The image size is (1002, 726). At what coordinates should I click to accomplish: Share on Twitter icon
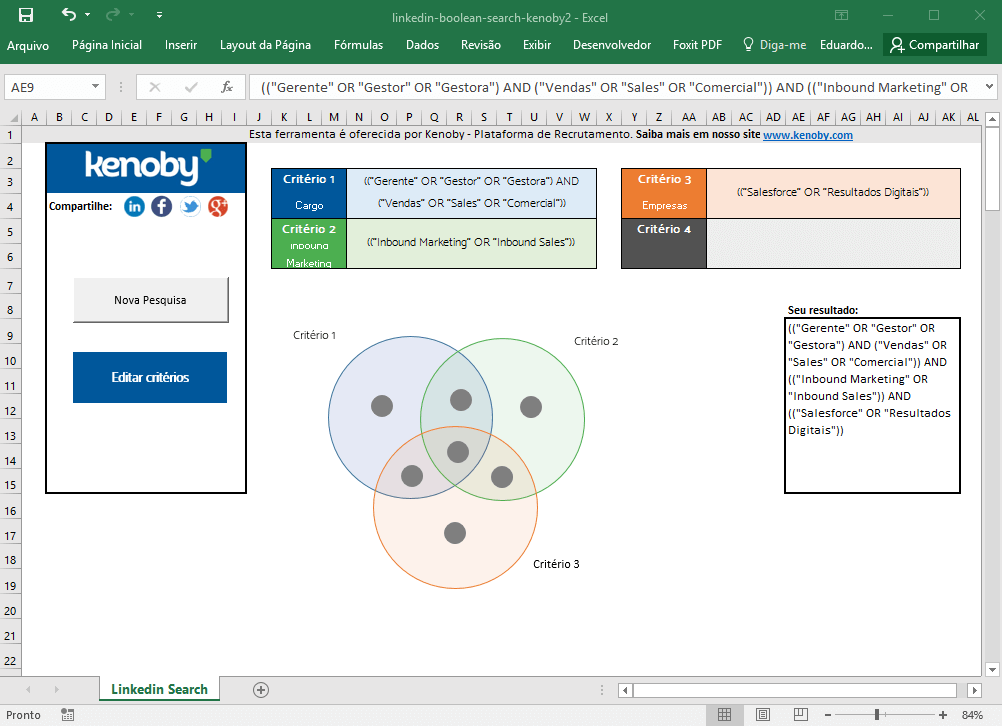coord(190,206)
